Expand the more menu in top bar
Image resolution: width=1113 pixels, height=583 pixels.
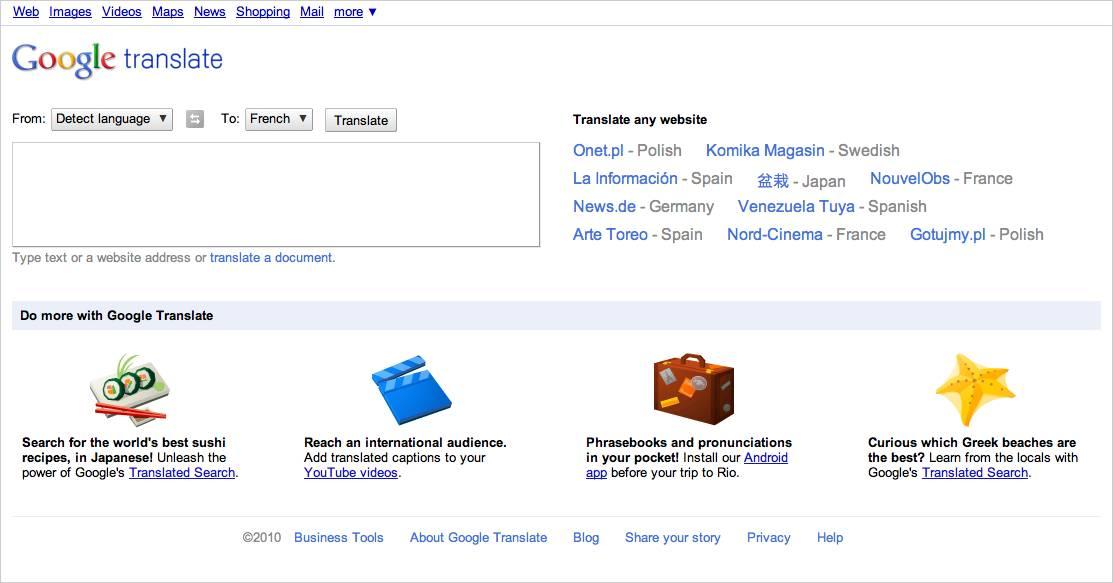355,11
